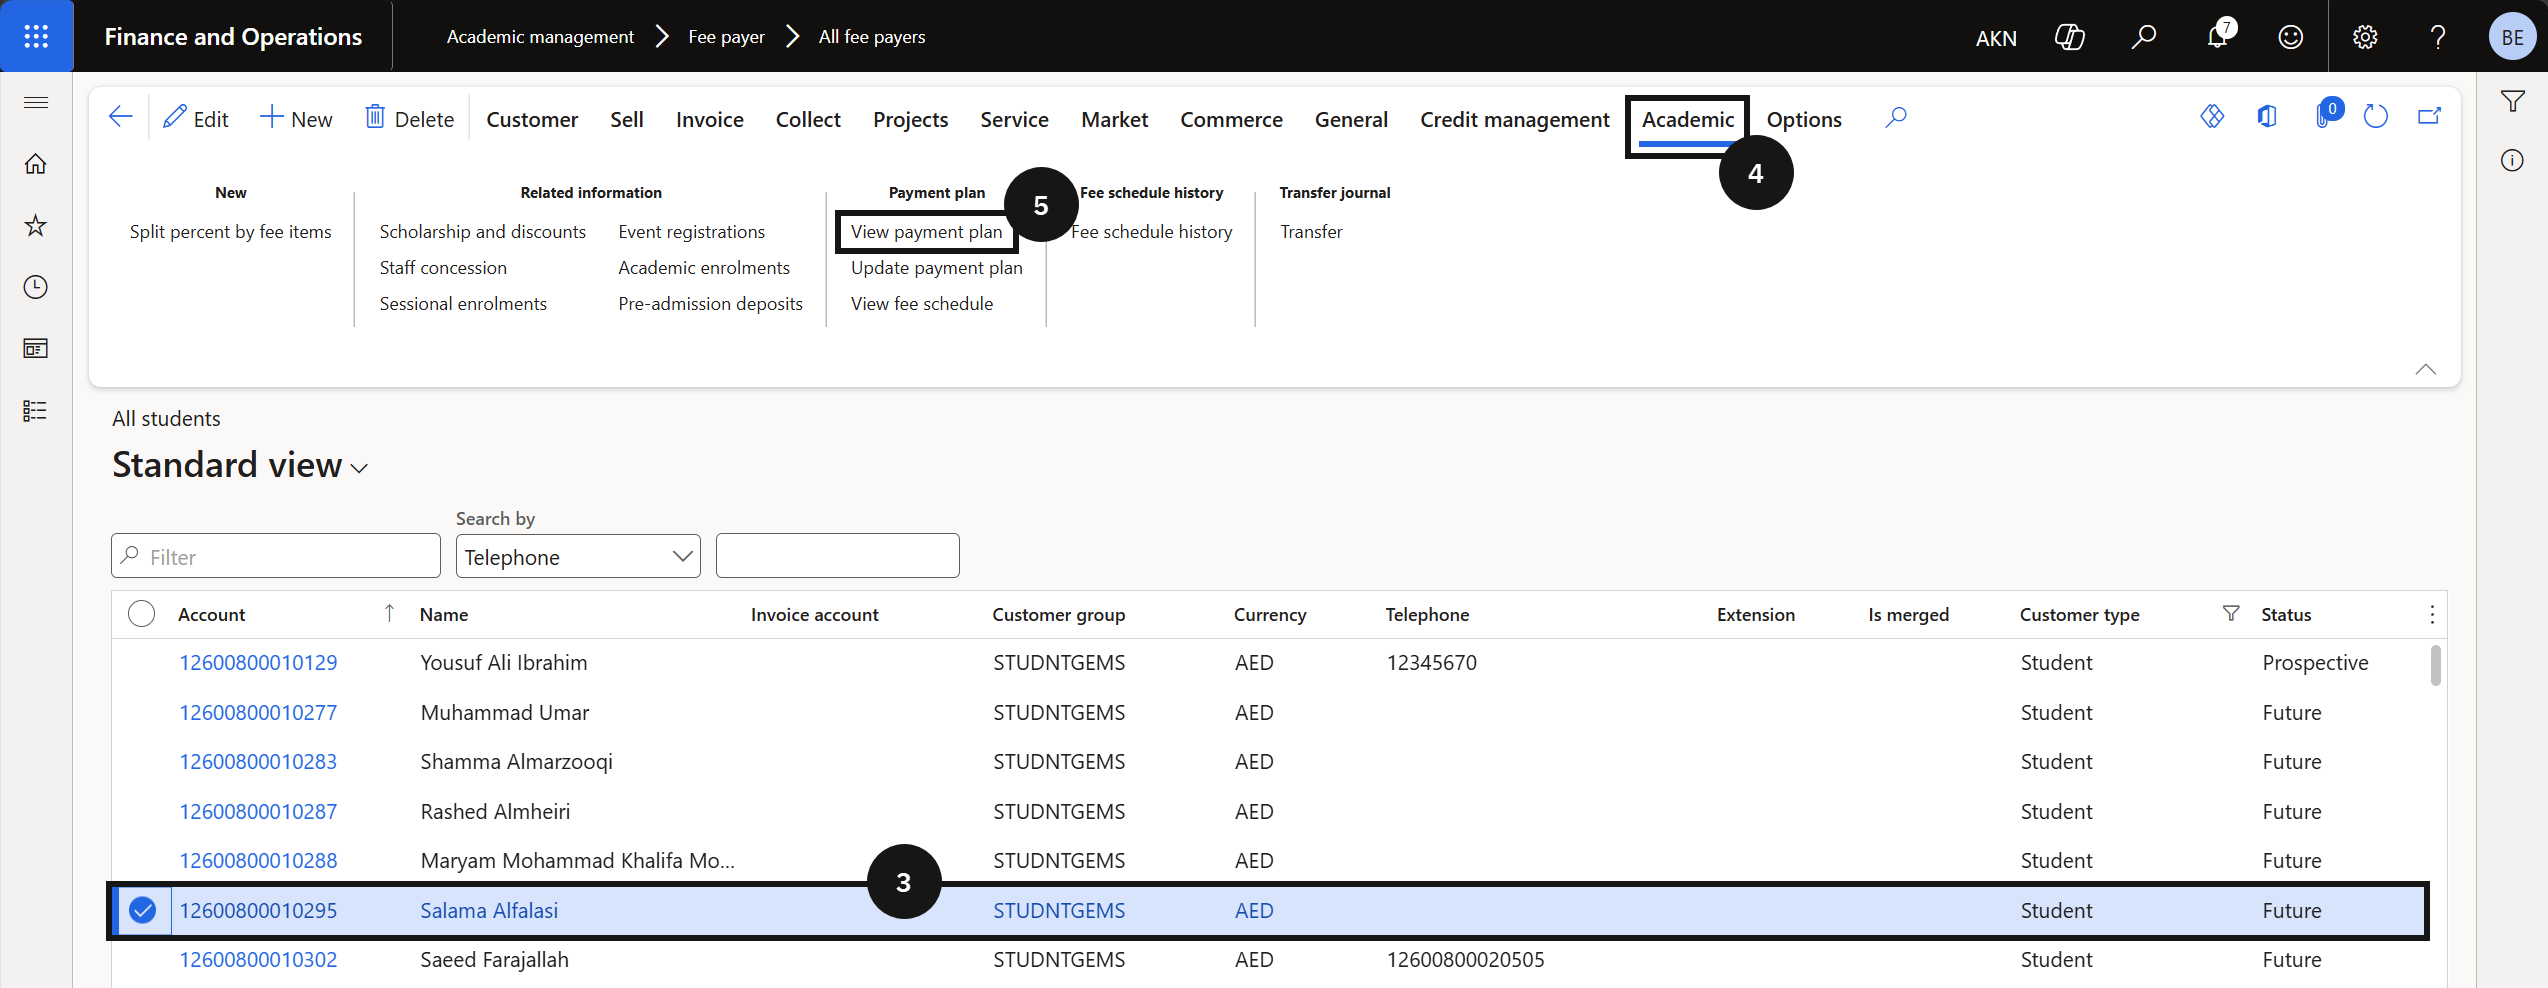This screenshot has height=988, width=2548.
Task: Open Fee schedule history
Action: 1152,231
